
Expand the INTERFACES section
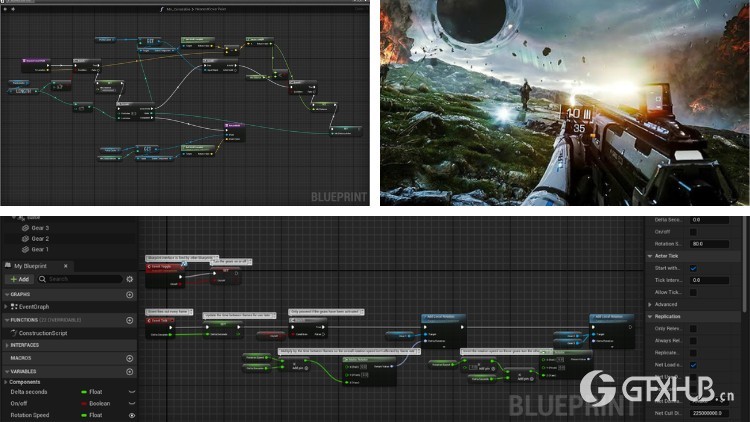[x=7, y=345]
